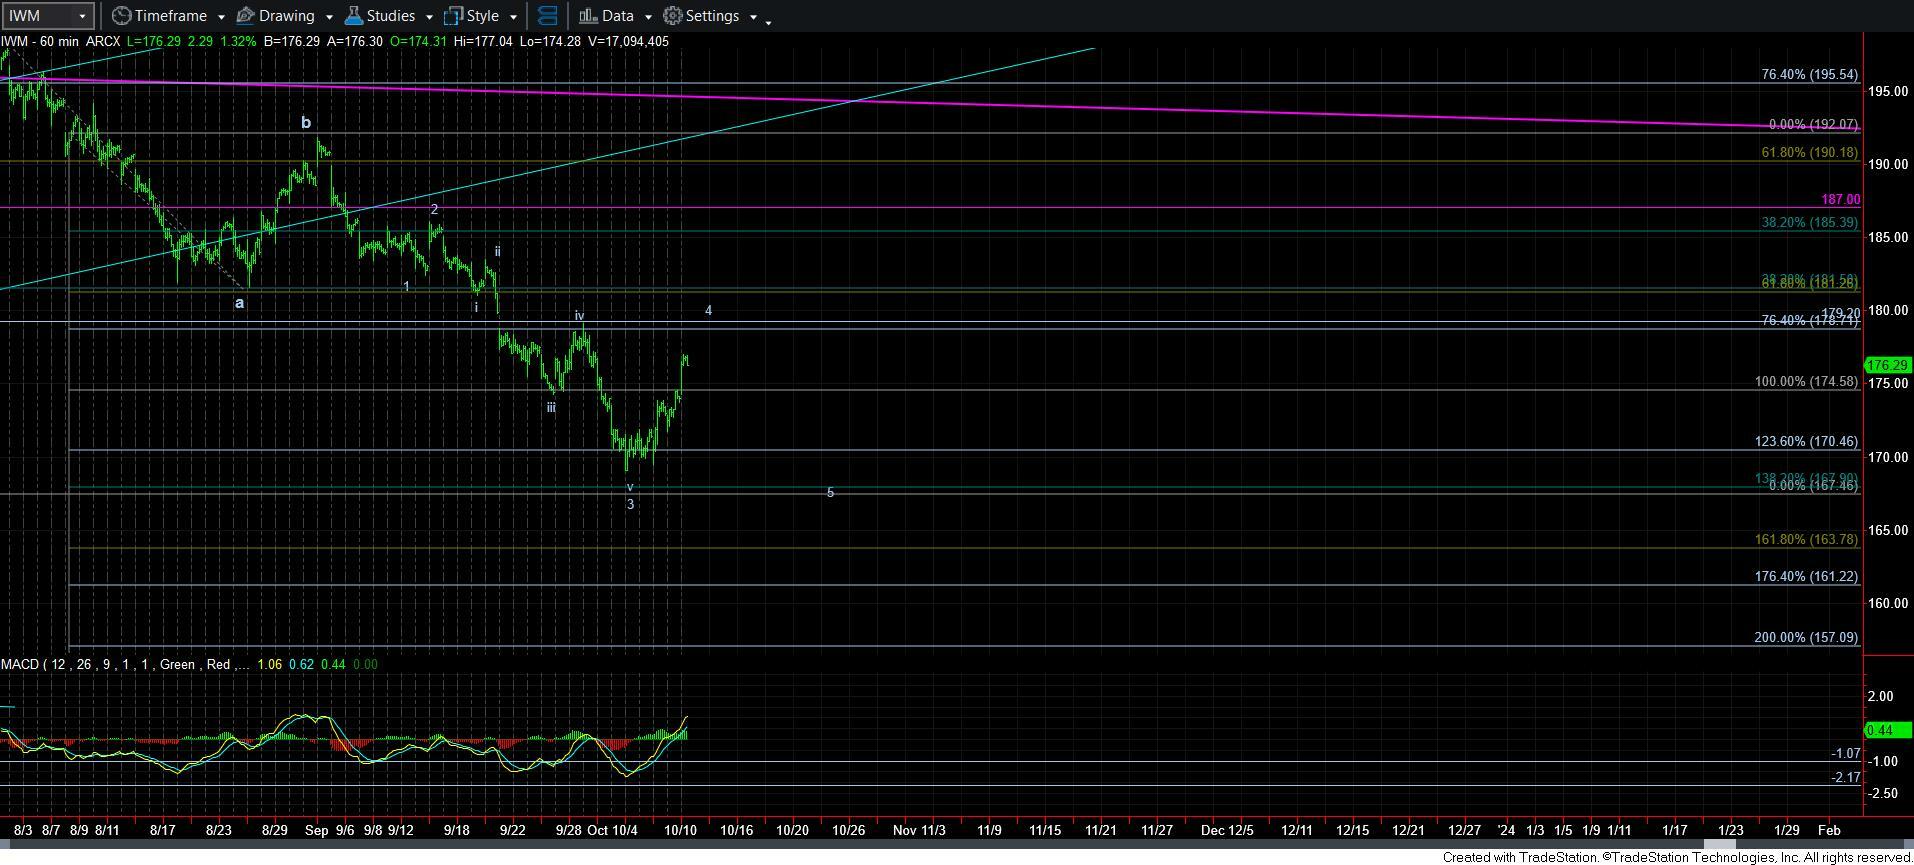Click the Drawing pencil icon
Screen dimensions: 1914x865
pyautogui.click(x=245, y=16)
